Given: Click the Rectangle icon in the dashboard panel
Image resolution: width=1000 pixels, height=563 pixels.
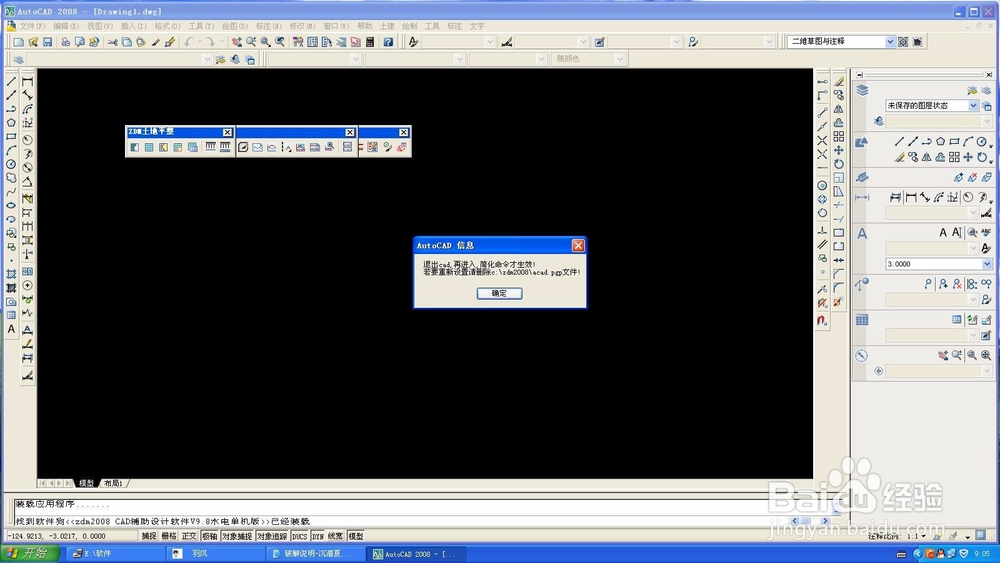Looking at the screenshot, I should click(x=954, y=142).
